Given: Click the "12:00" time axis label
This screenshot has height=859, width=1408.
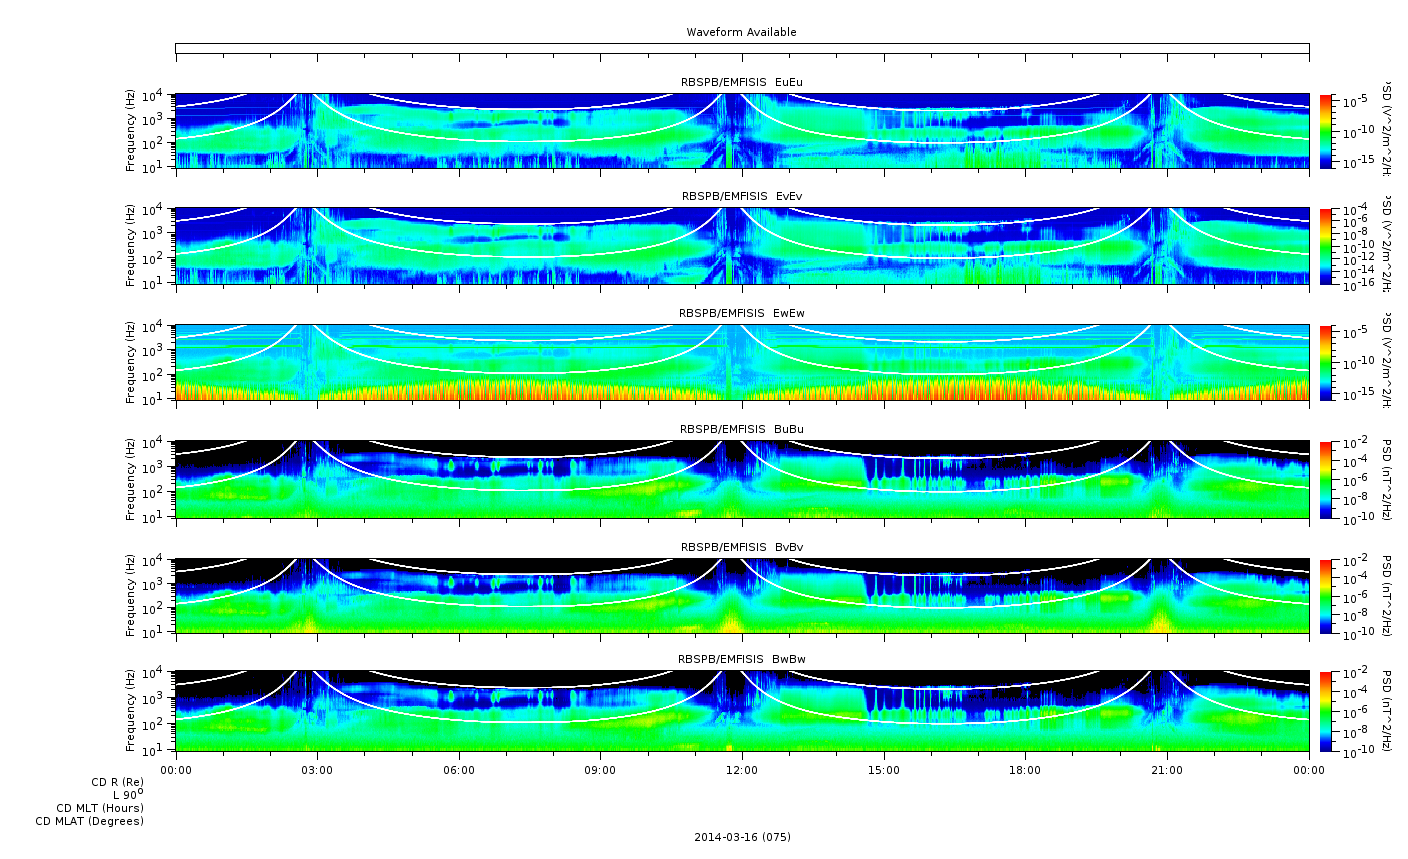Looking at the screenshot, I should (742, 770).
